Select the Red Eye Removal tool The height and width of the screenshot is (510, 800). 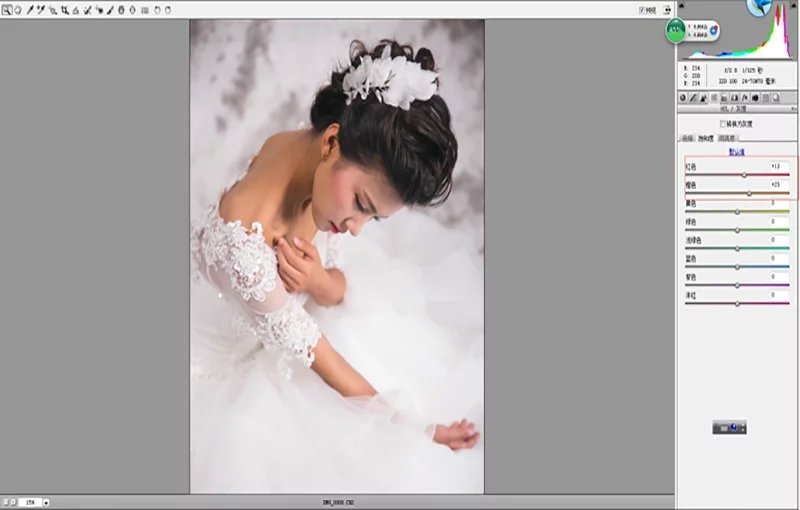coord(99,10)
